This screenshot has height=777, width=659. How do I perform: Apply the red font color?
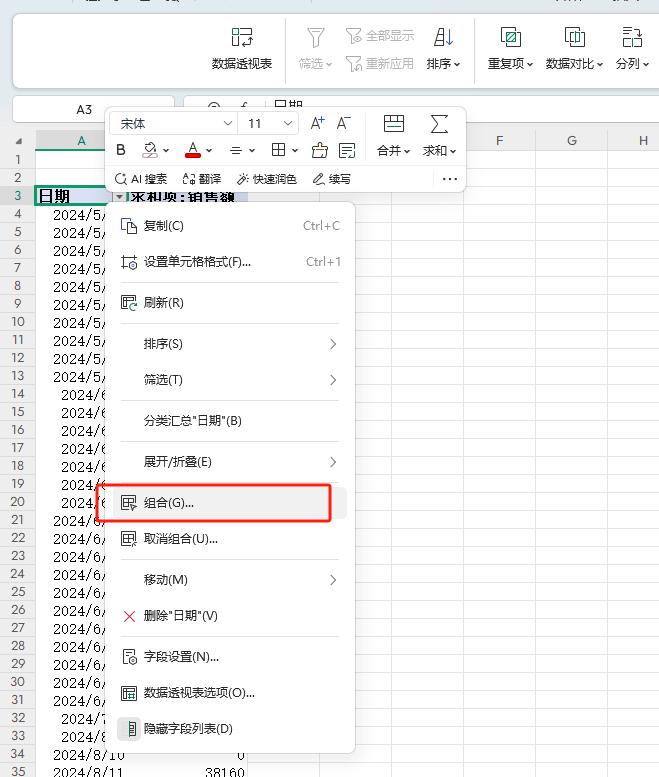tap(193, 150)
